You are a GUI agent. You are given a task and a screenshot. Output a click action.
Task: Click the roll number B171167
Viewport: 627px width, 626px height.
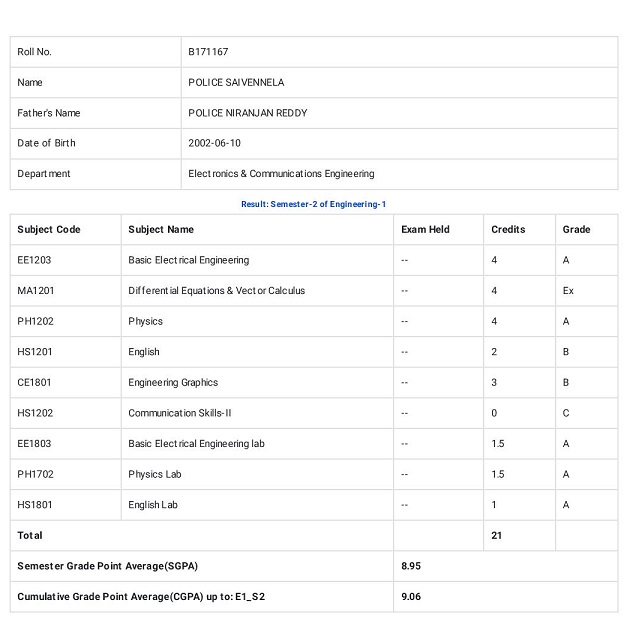(x=208, y=52)
